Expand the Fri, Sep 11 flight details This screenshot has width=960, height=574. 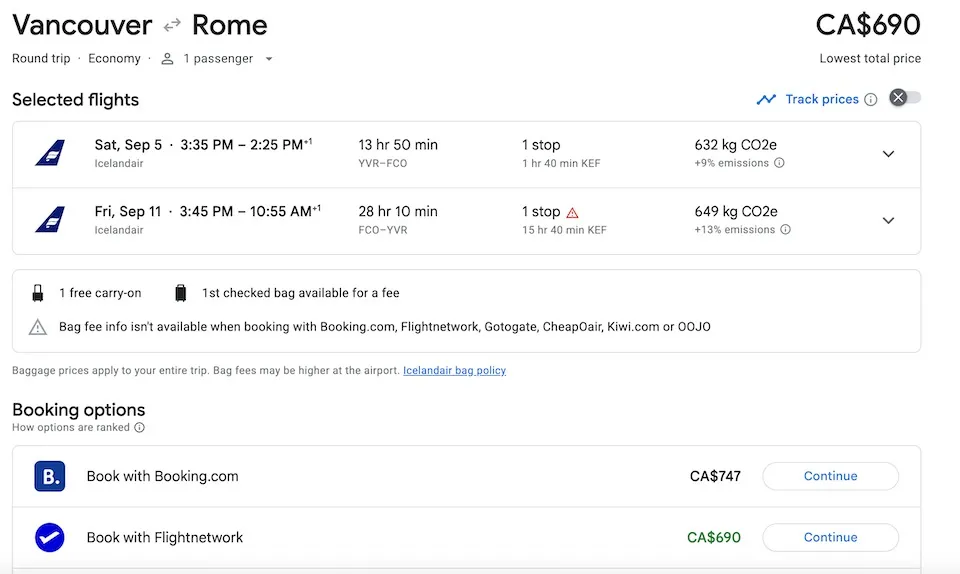(x=888, y=220)
